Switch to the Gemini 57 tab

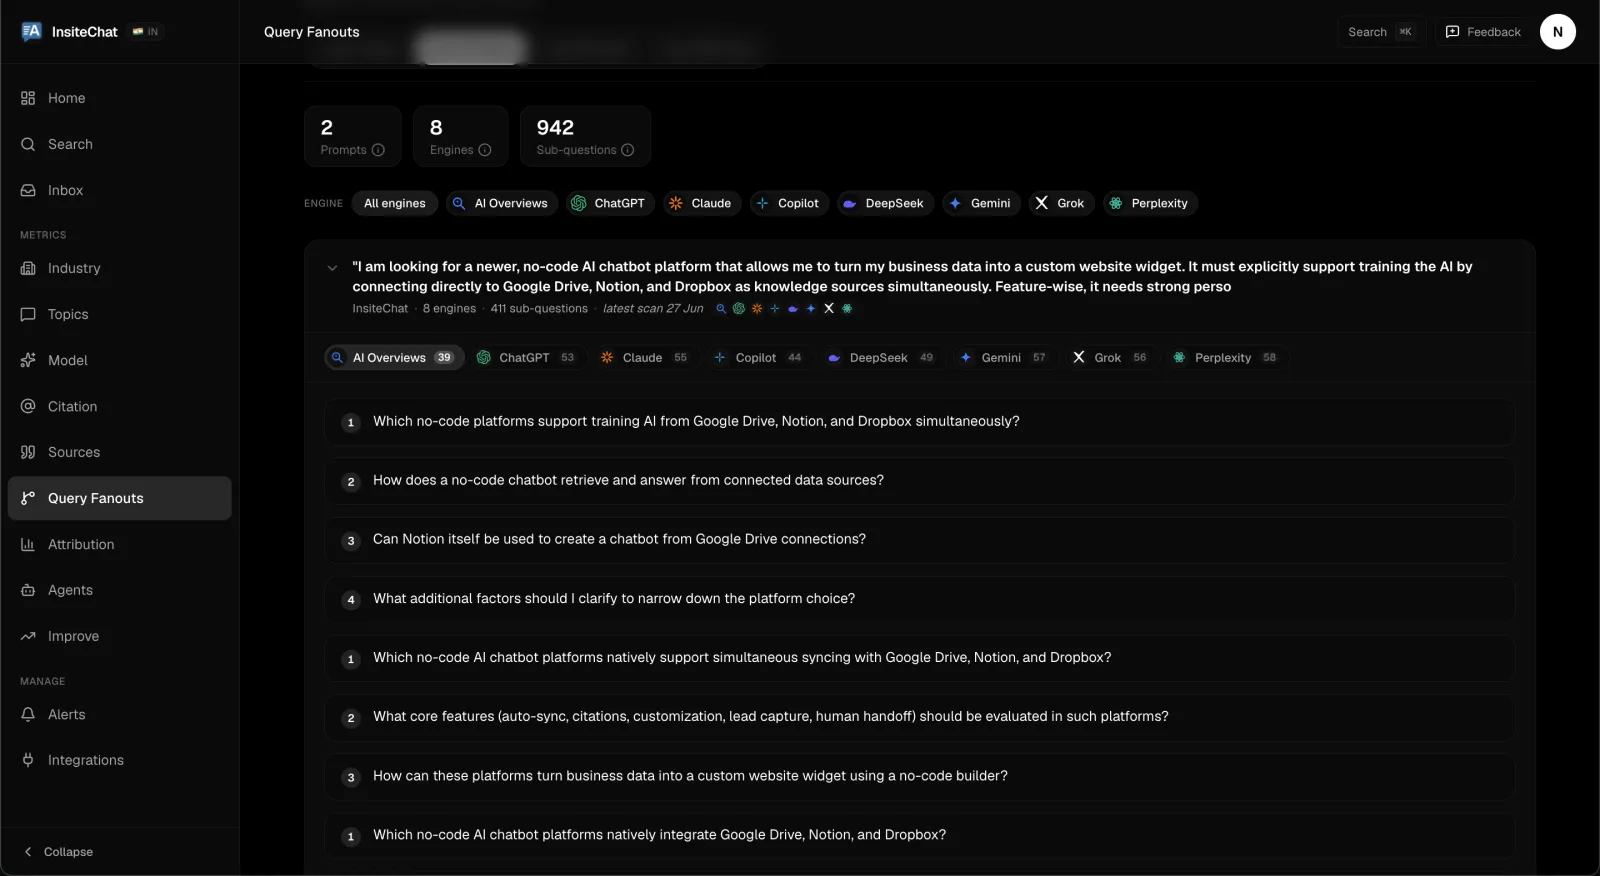tap(1004, 358)
